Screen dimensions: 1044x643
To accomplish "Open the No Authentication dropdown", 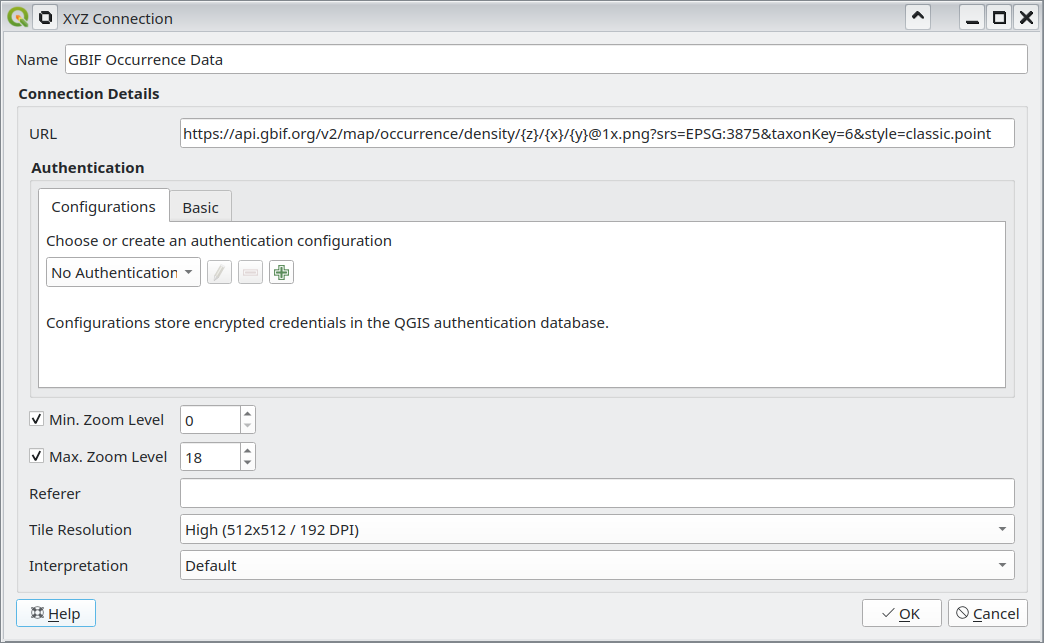I will point(123,273).
